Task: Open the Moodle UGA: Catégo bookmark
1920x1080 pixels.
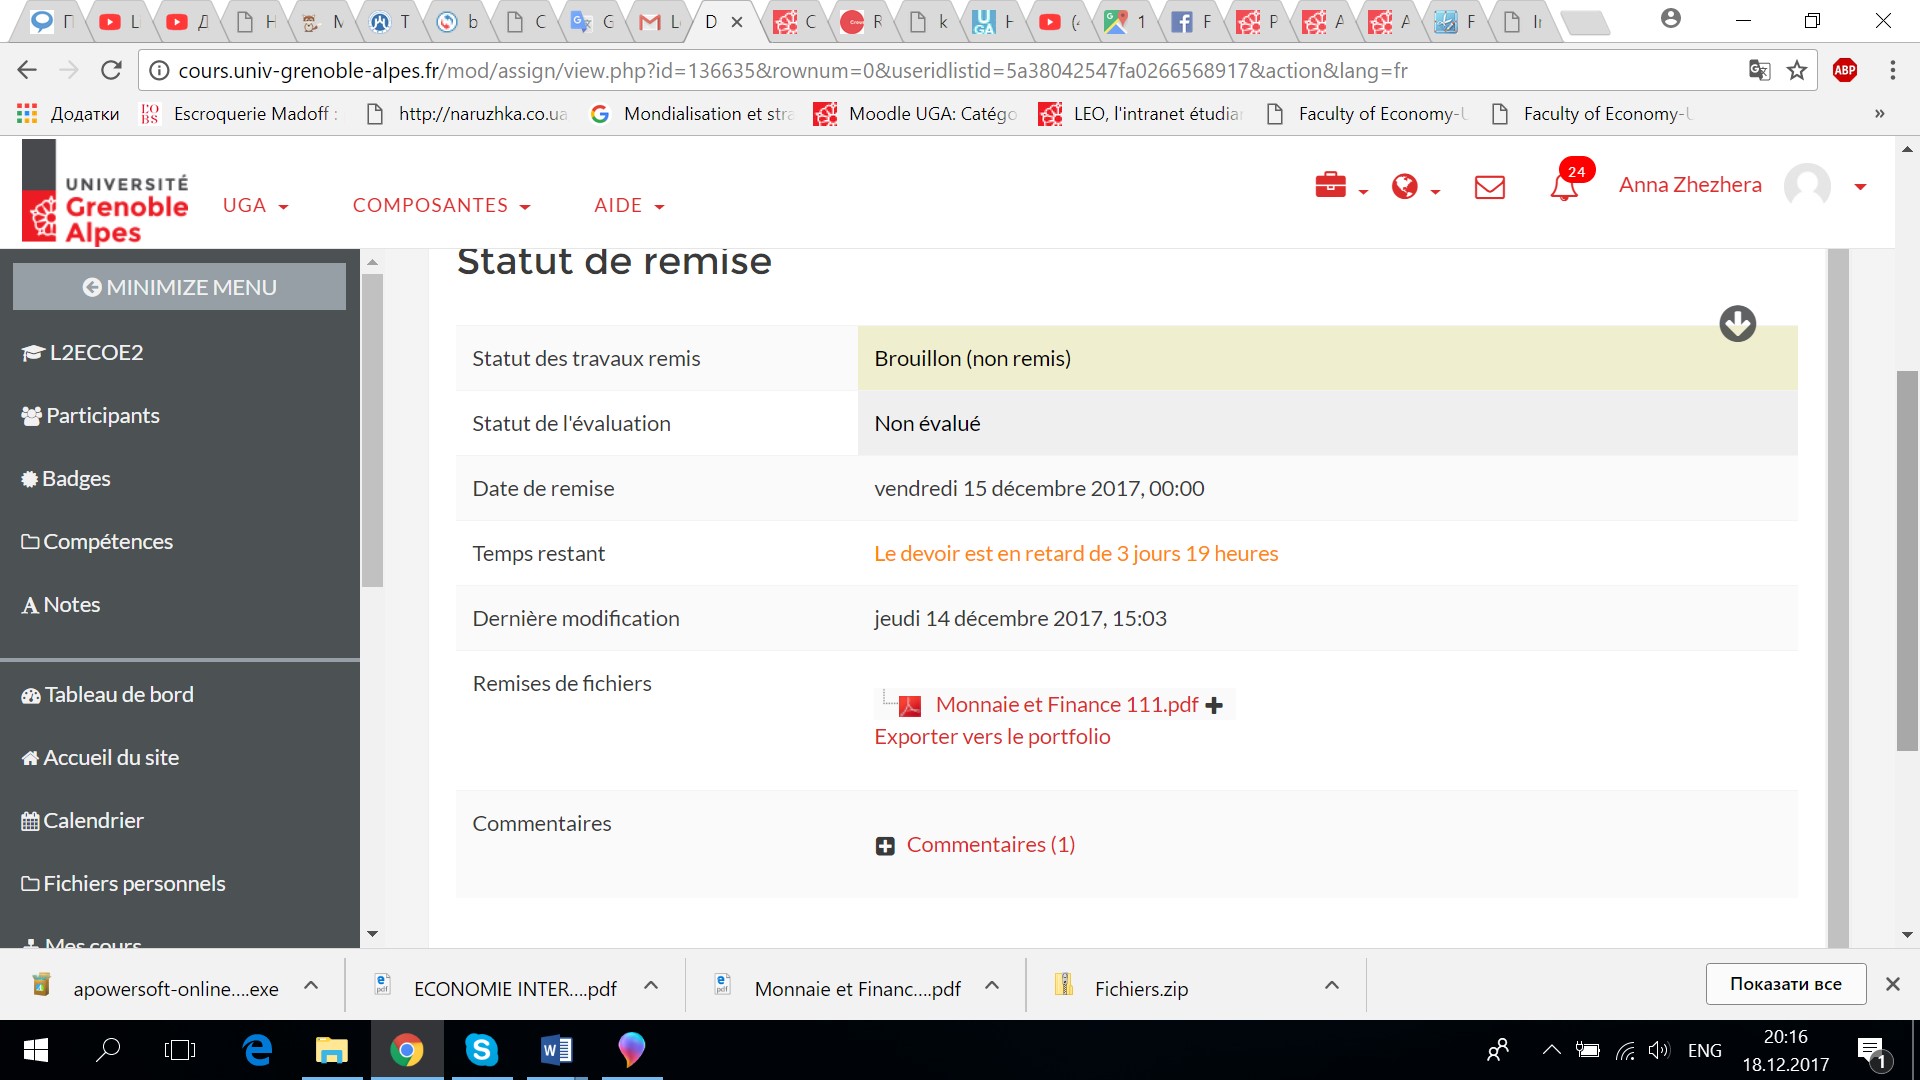Action: coord(916,114)
